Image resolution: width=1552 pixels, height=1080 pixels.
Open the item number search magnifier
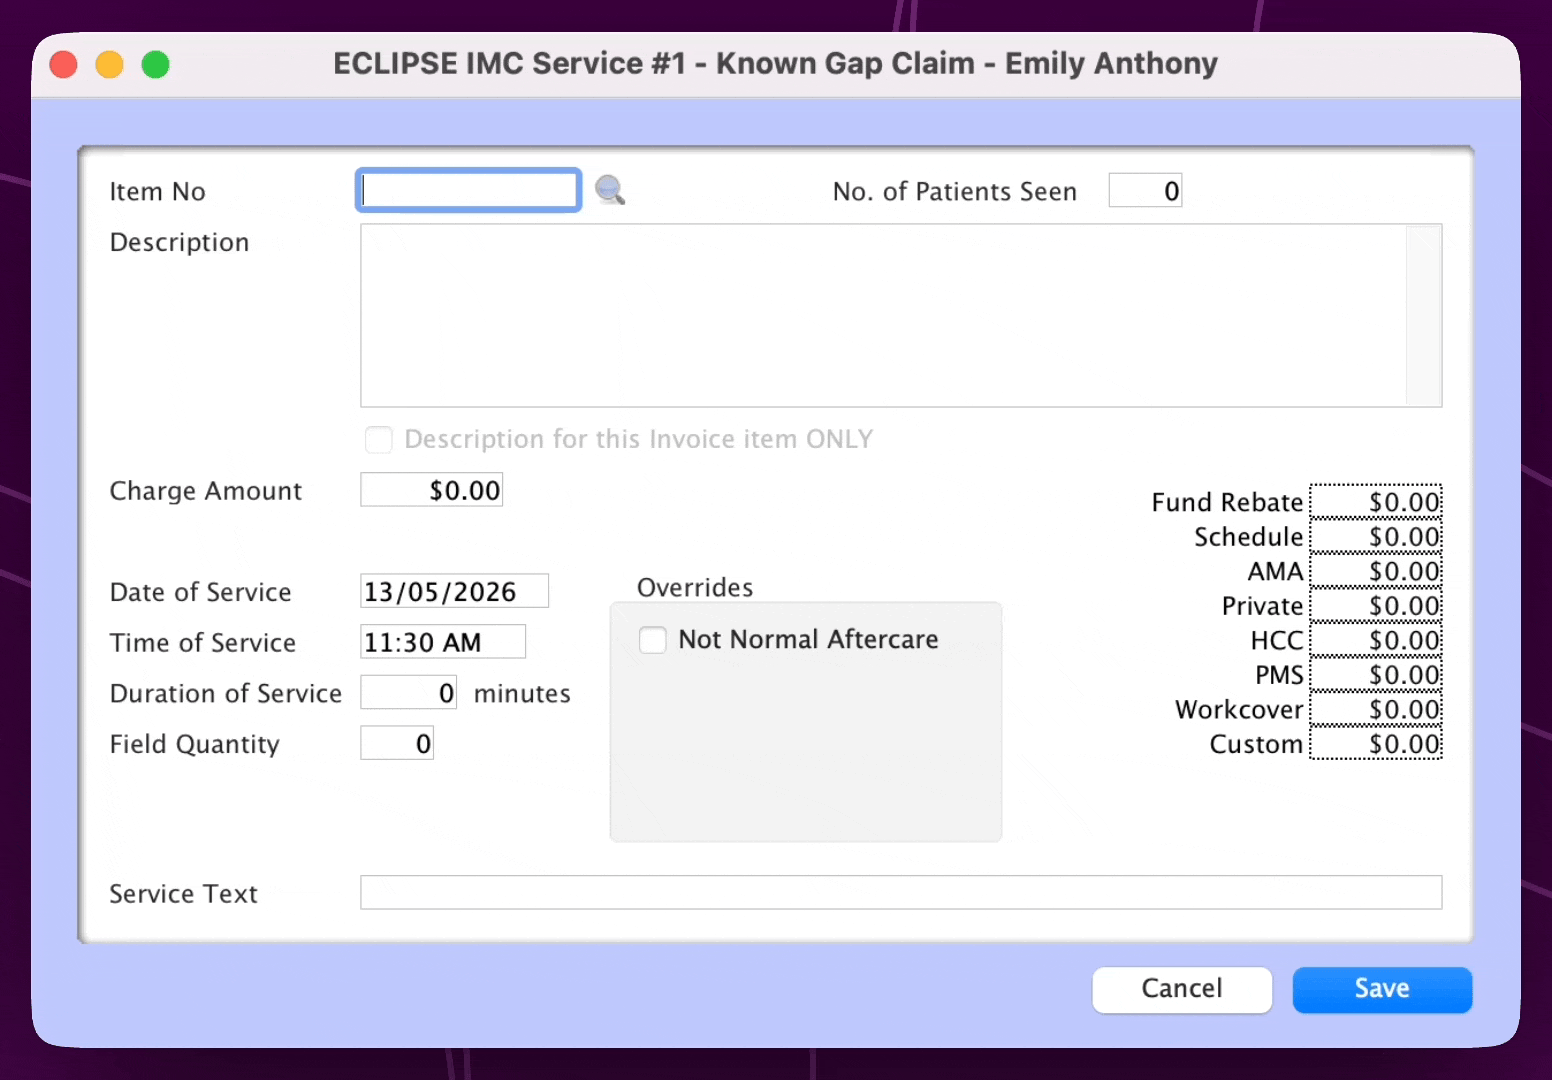610,190
